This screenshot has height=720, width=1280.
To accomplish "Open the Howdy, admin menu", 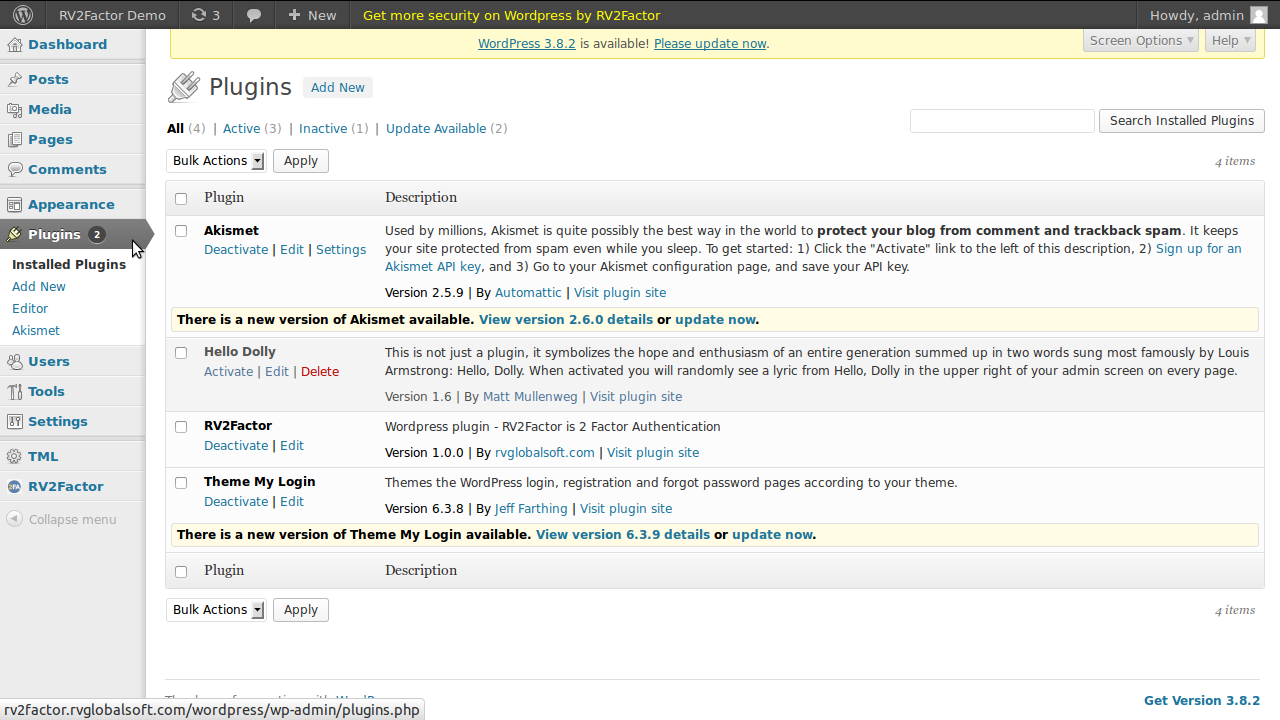I will click(x=1208, y=15).
